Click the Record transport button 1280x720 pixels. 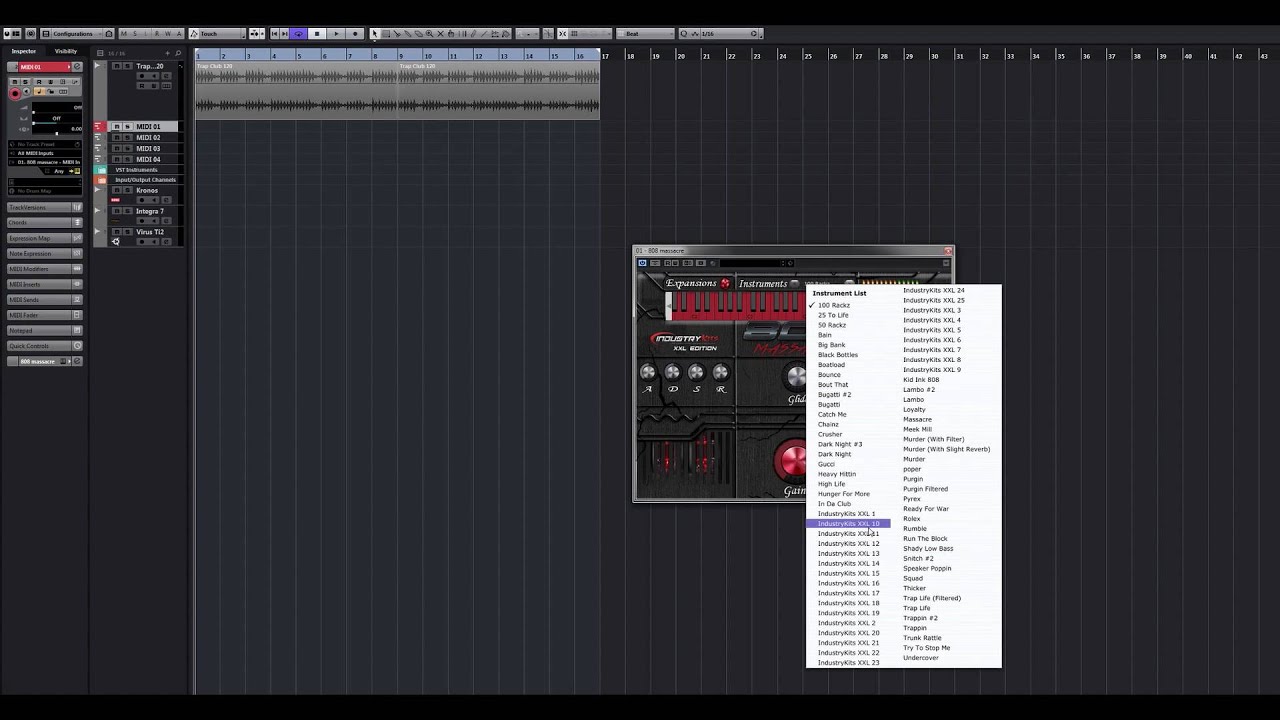[355, 34]
